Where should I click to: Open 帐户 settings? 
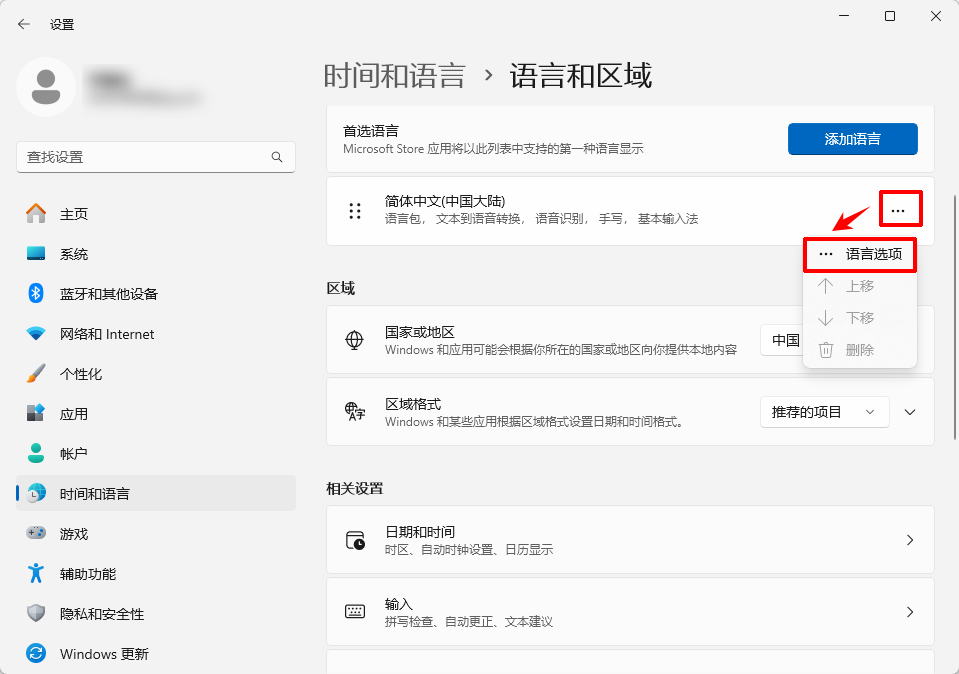pos(156,454)
